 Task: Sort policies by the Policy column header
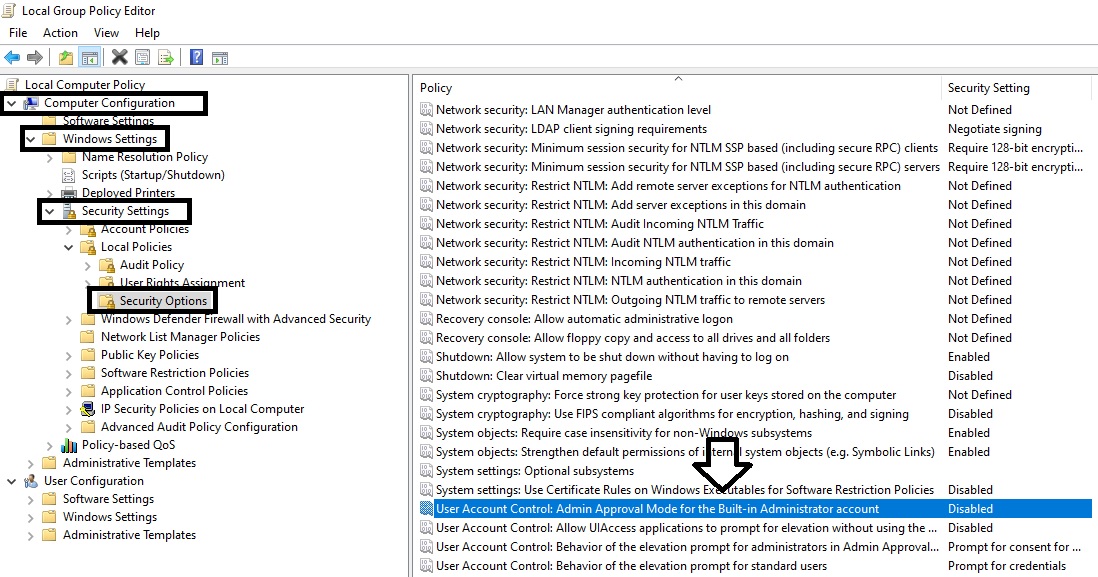(435, 87)
